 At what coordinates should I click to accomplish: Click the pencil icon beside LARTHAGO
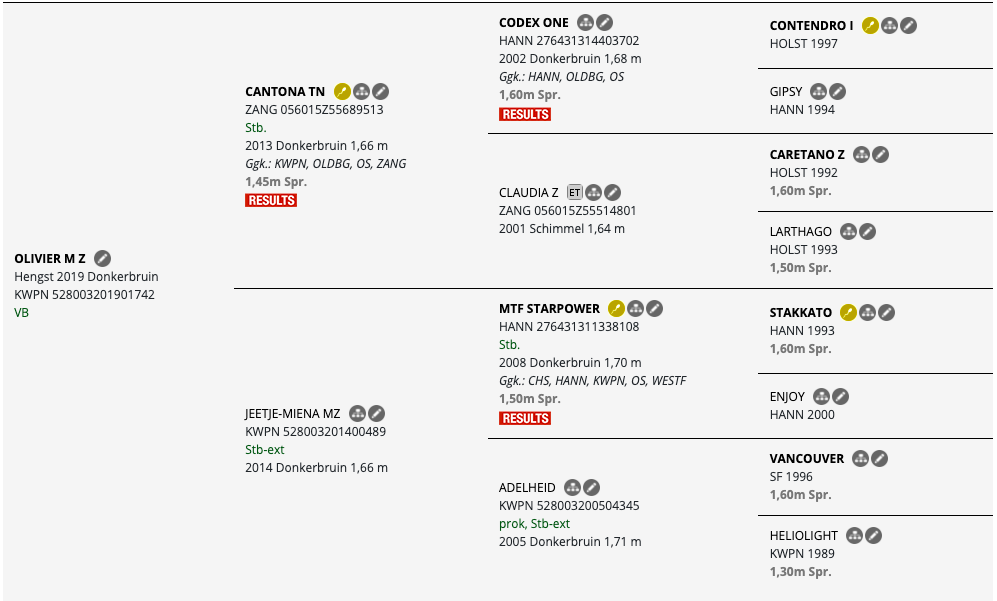coord(867,231)
